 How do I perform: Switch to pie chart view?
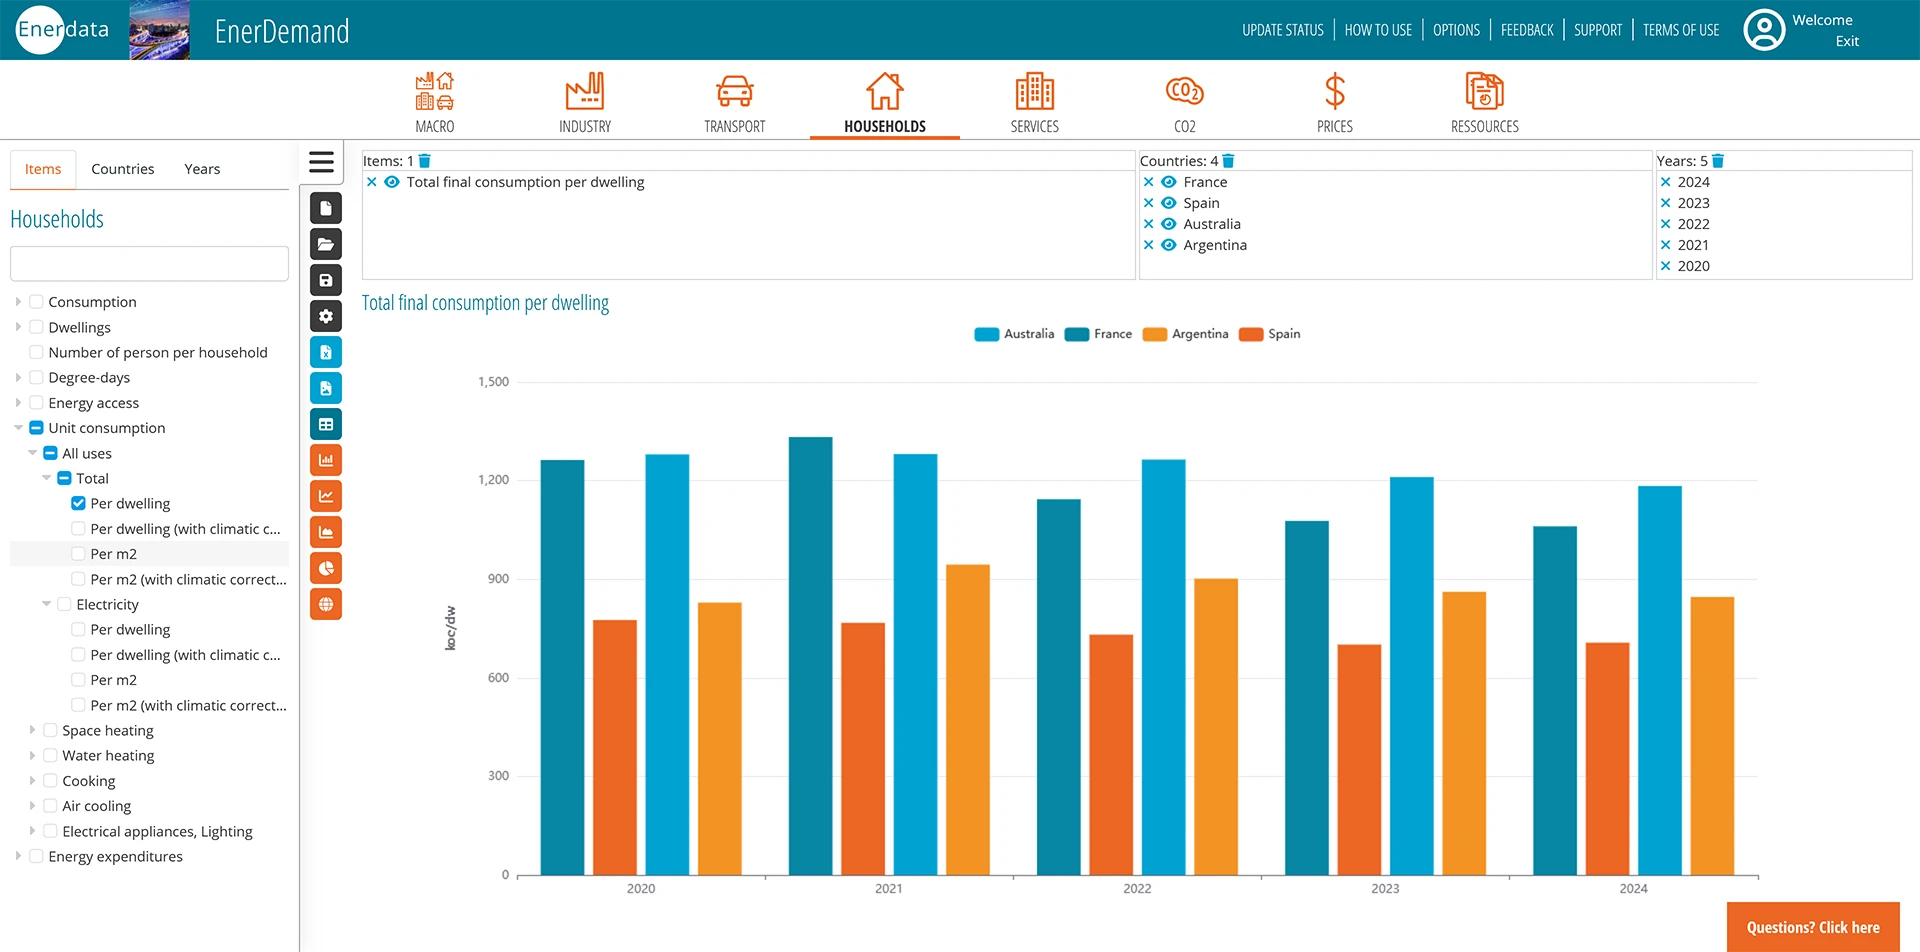(x=325, y=567)
